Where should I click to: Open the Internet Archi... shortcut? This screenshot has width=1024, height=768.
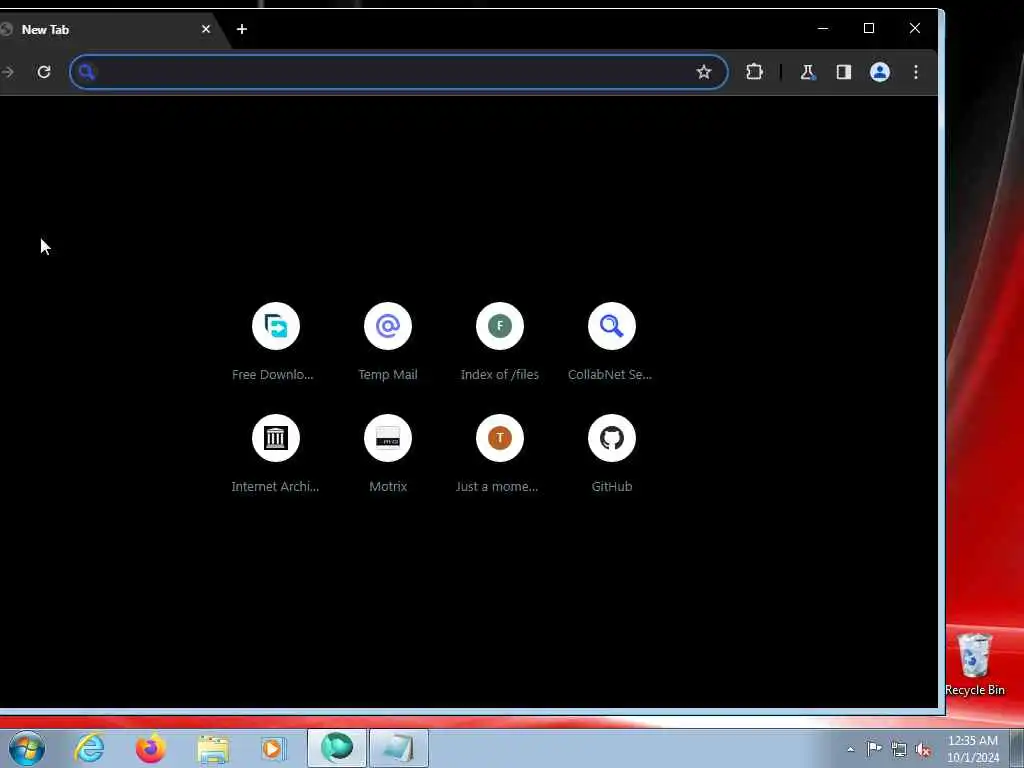tap(275, 453)
